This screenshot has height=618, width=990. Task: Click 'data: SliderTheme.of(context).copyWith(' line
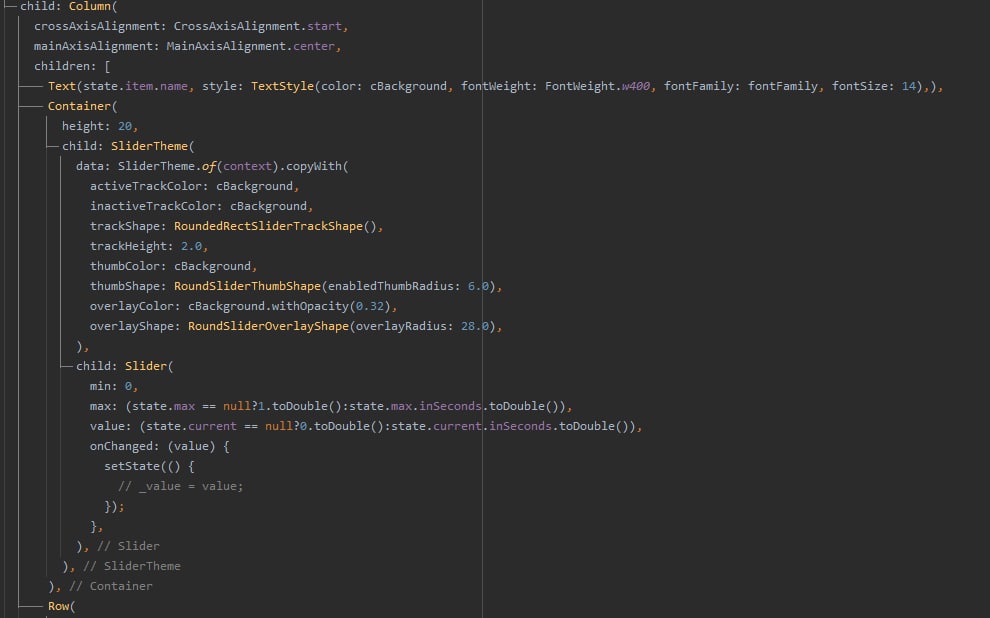(x=212, y=166)
